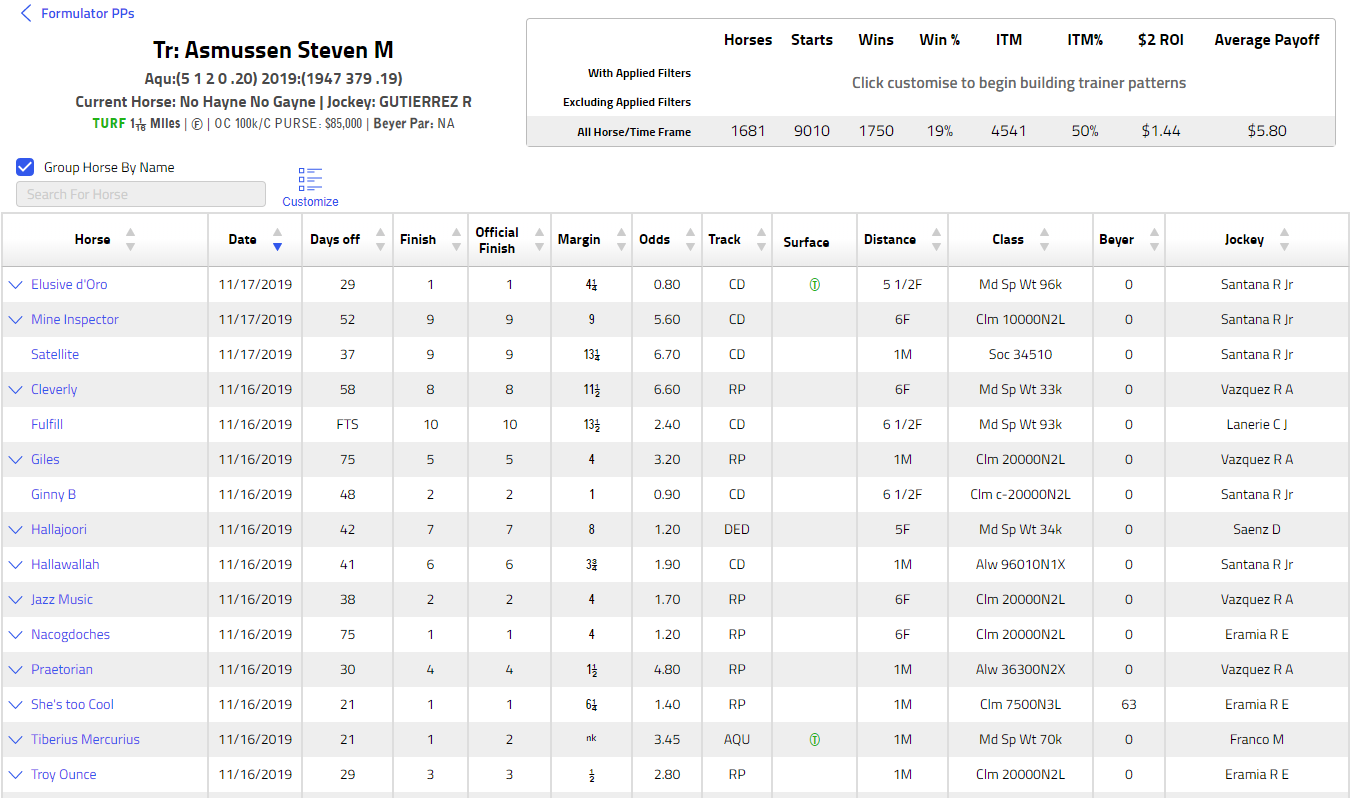Click sort arrows on Jockey column
Viewport: 1353px width, 798px height.
click(1284, 240)
